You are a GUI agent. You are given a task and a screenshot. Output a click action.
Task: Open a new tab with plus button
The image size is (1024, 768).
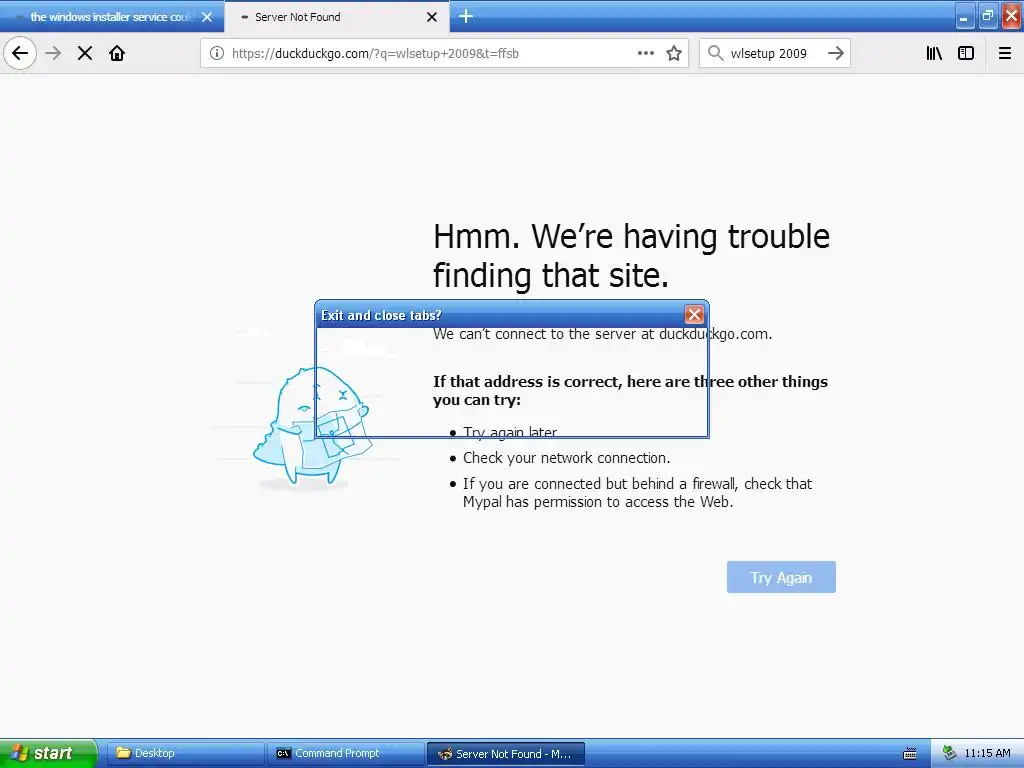[466, 16]
